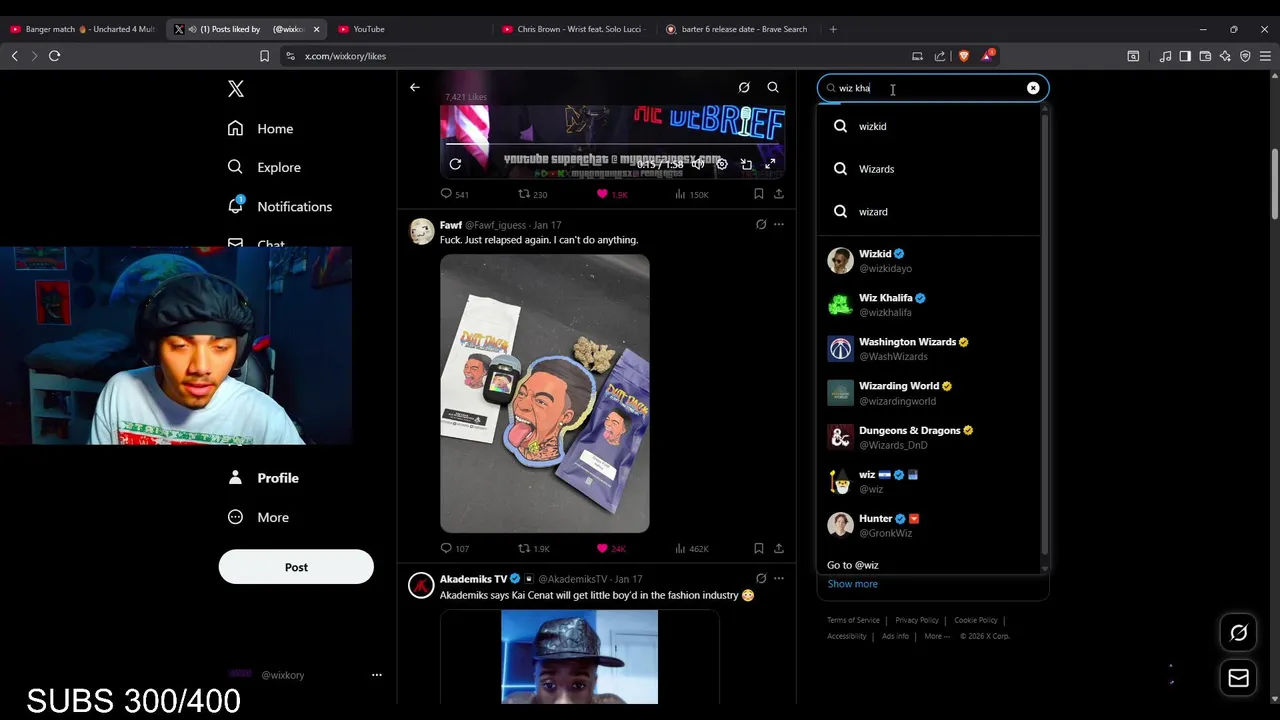Open Explore in the left navigation

tap(264, 167)
